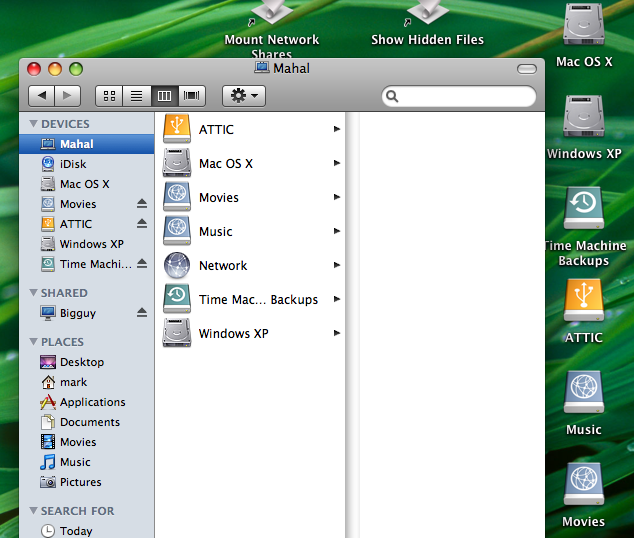Viewport: 634px width, 538px height.
Task: Open the mark home folder
Action: coord(87,382)
